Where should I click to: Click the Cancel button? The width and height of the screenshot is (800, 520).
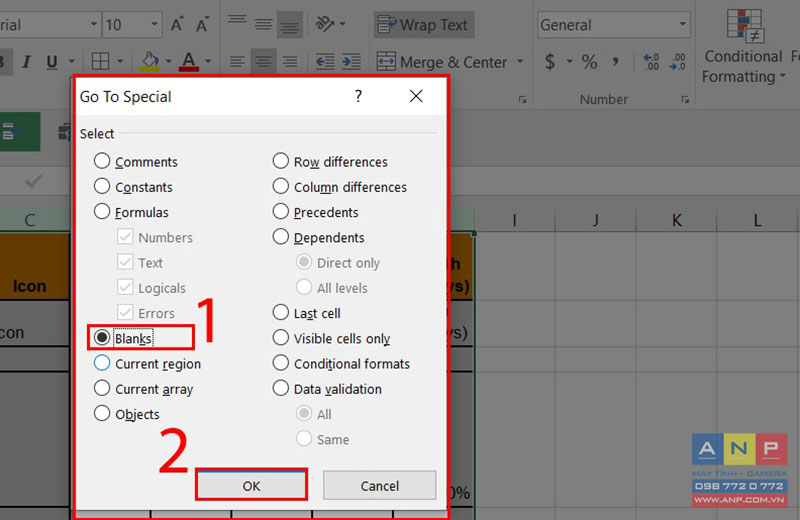(x=379, y=486)
